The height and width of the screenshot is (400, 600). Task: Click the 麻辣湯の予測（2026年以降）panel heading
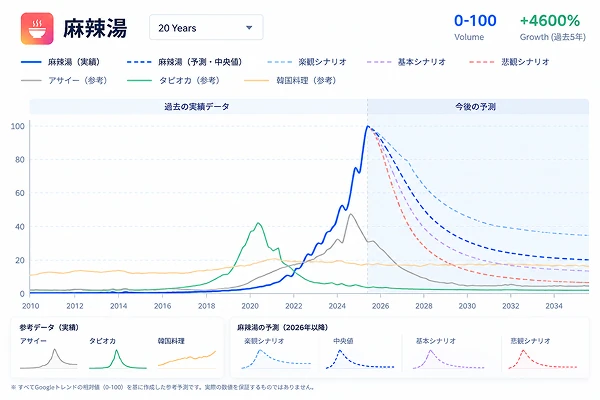coord(282,327)
